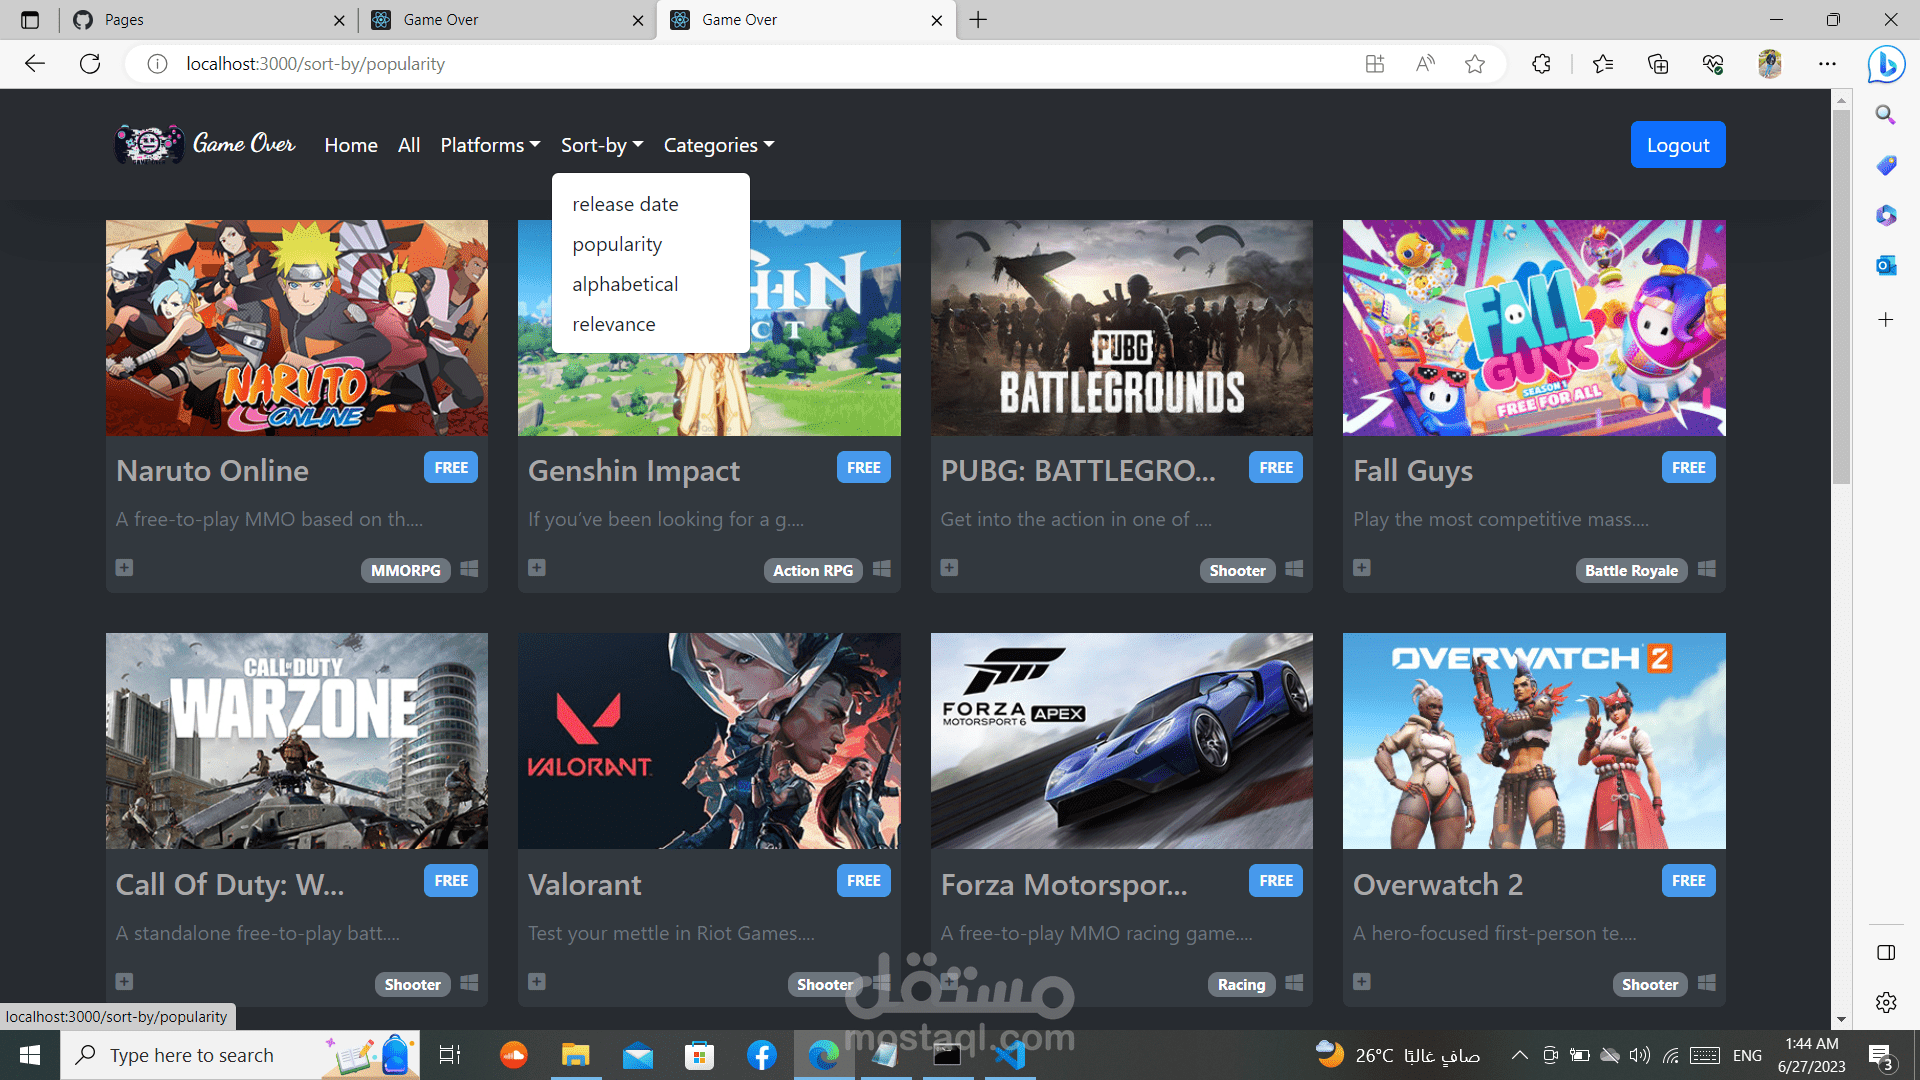Click the Windows platform icon on Fall Guys card
The image size is (1920, 1080).
pyautogui.click(x=1707, y=569)
